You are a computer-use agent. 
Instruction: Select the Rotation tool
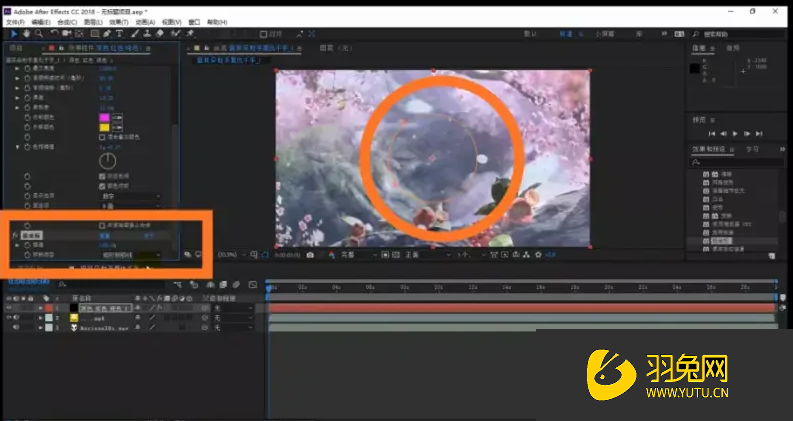55,33
